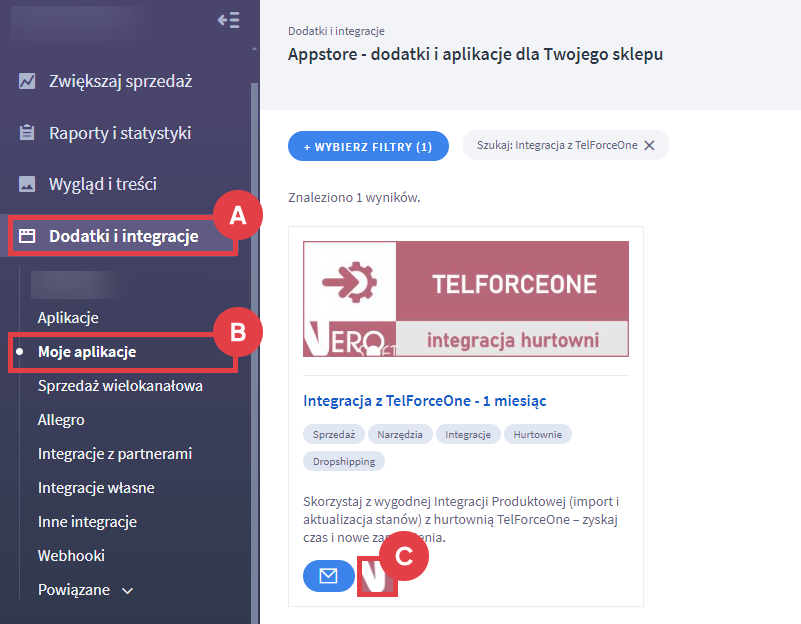Screen dimensions: 801x624
Task: Open the Wybierz filtry (1) filter selector
Action: [x=368, y=147]
